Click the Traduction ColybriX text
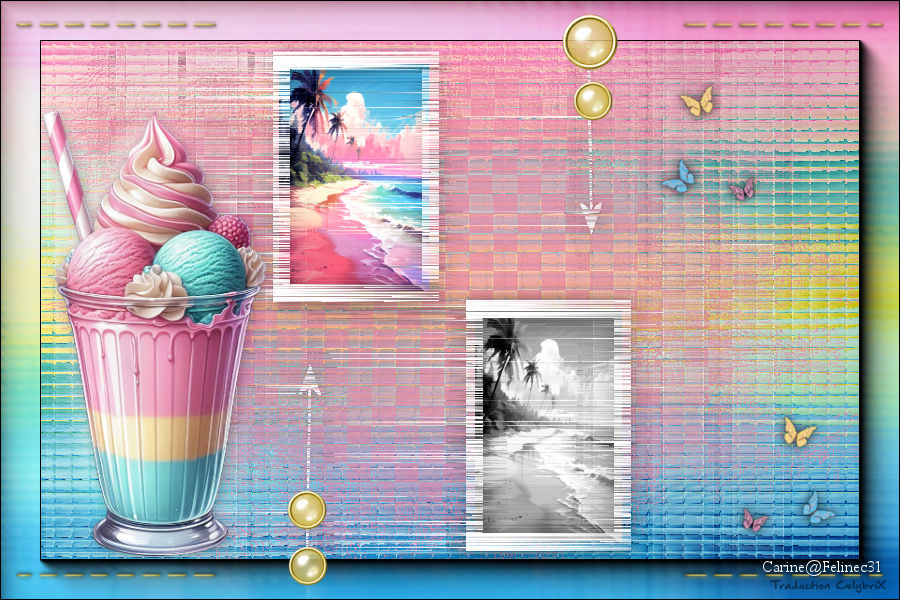 pos(828,585)
